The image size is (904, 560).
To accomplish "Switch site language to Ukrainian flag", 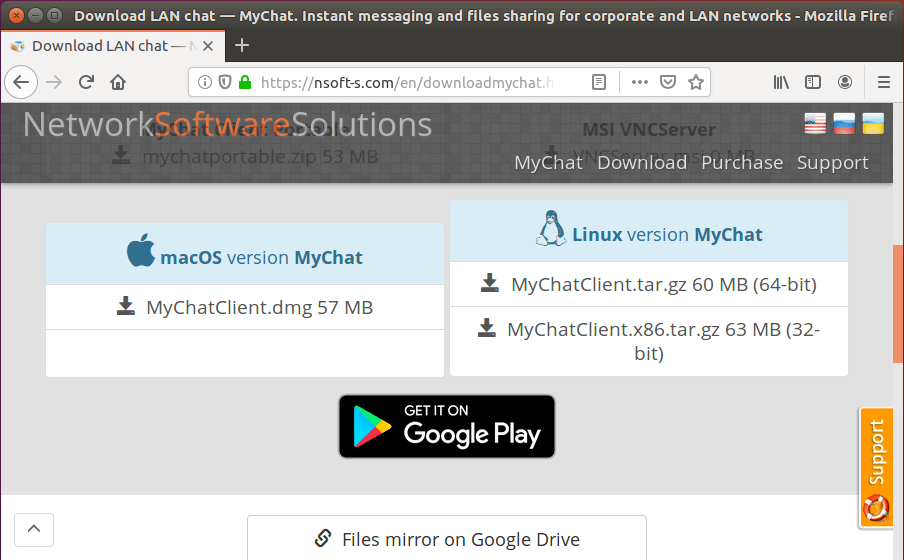I will click(873, 124).
